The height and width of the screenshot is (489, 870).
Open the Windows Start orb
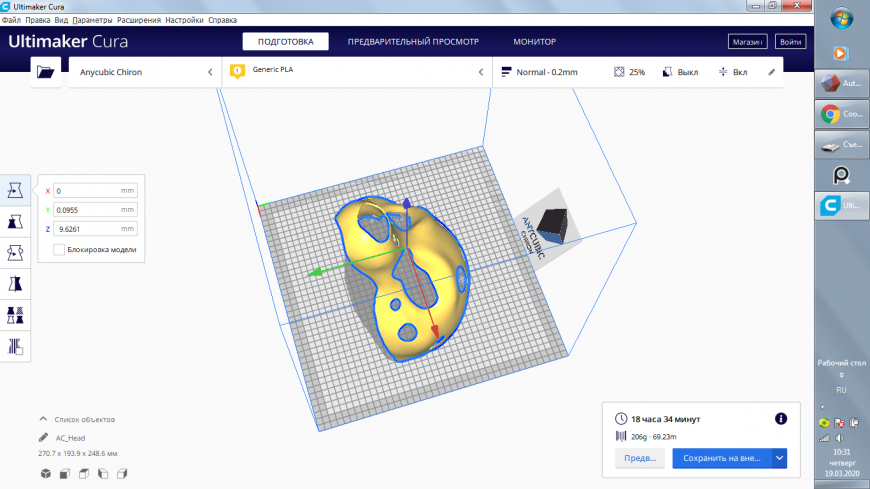click(842, 18)
